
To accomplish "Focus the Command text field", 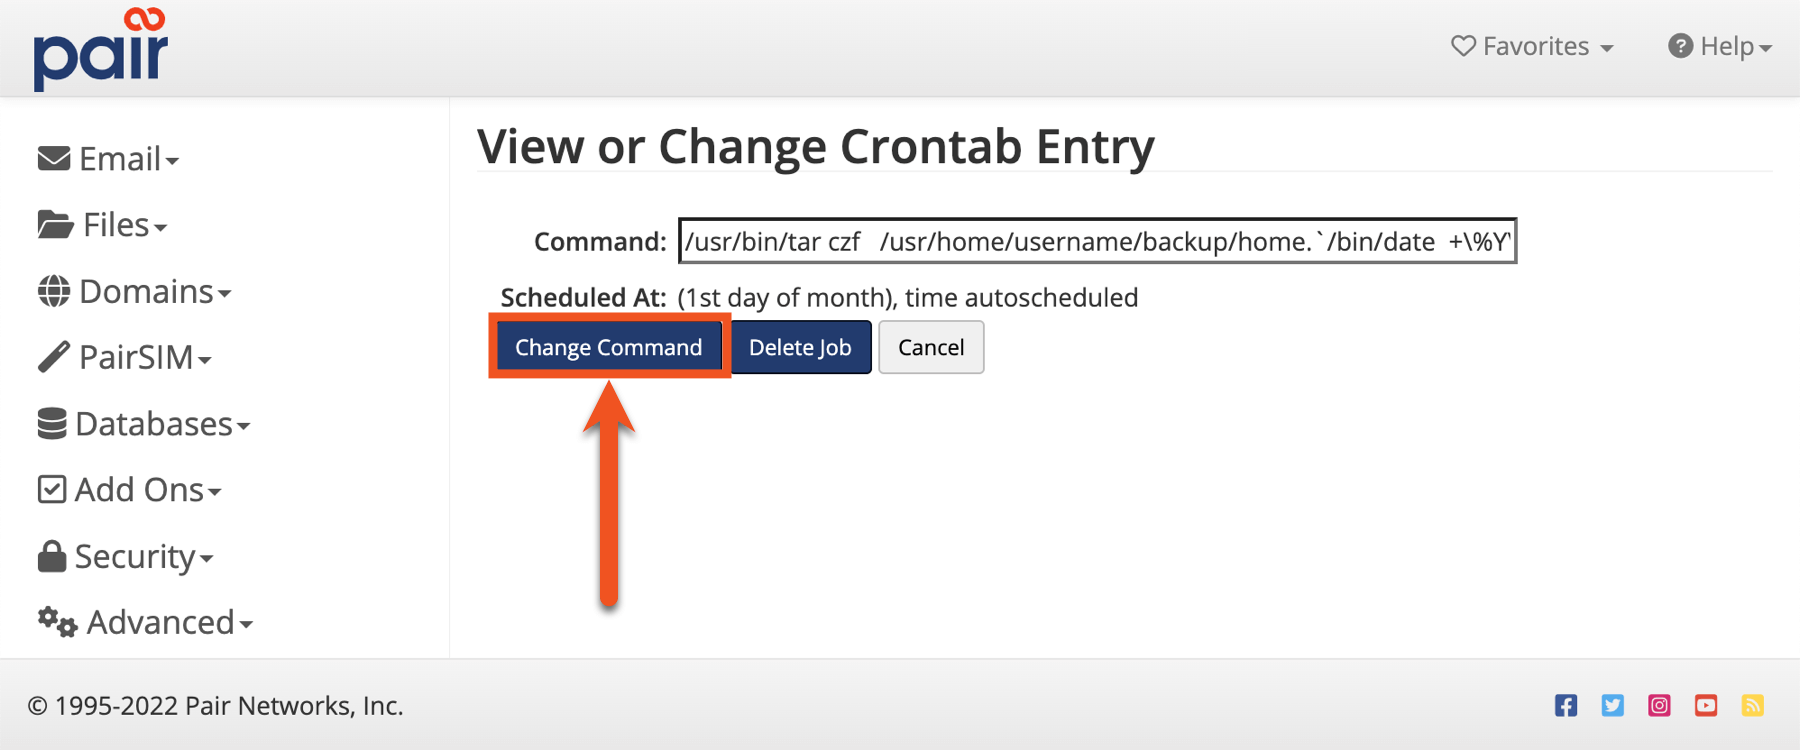I will click(1097, 241).
